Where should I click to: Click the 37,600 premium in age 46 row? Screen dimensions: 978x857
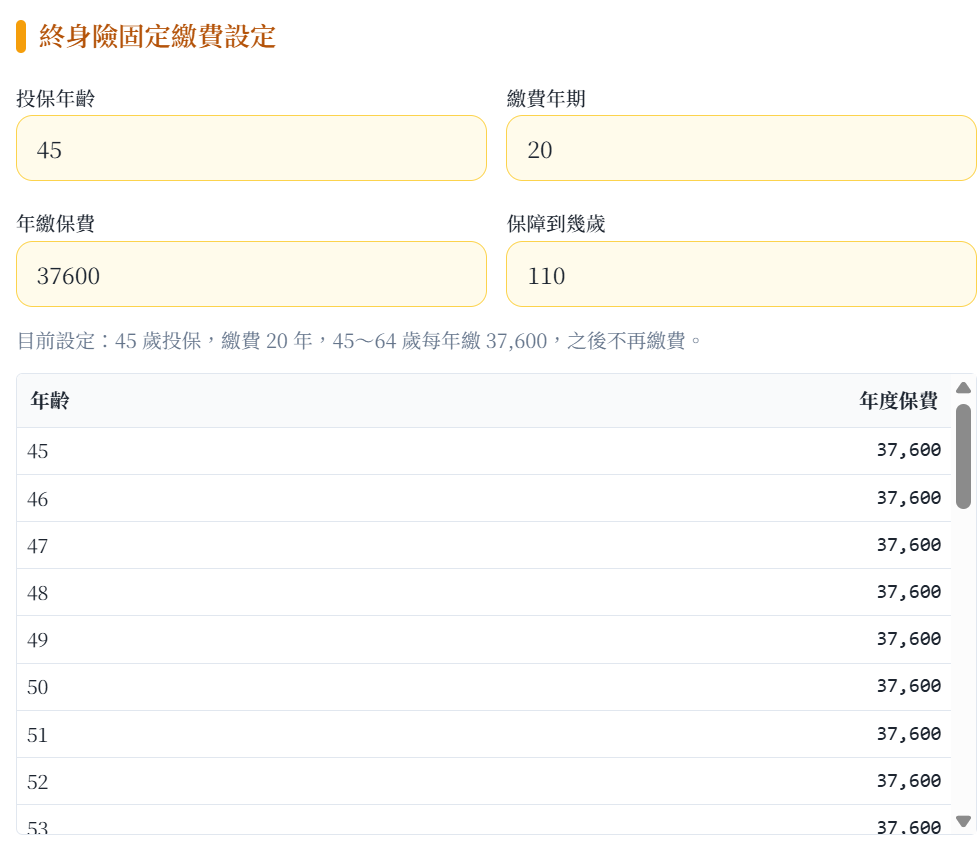click(x=909, y=498)
